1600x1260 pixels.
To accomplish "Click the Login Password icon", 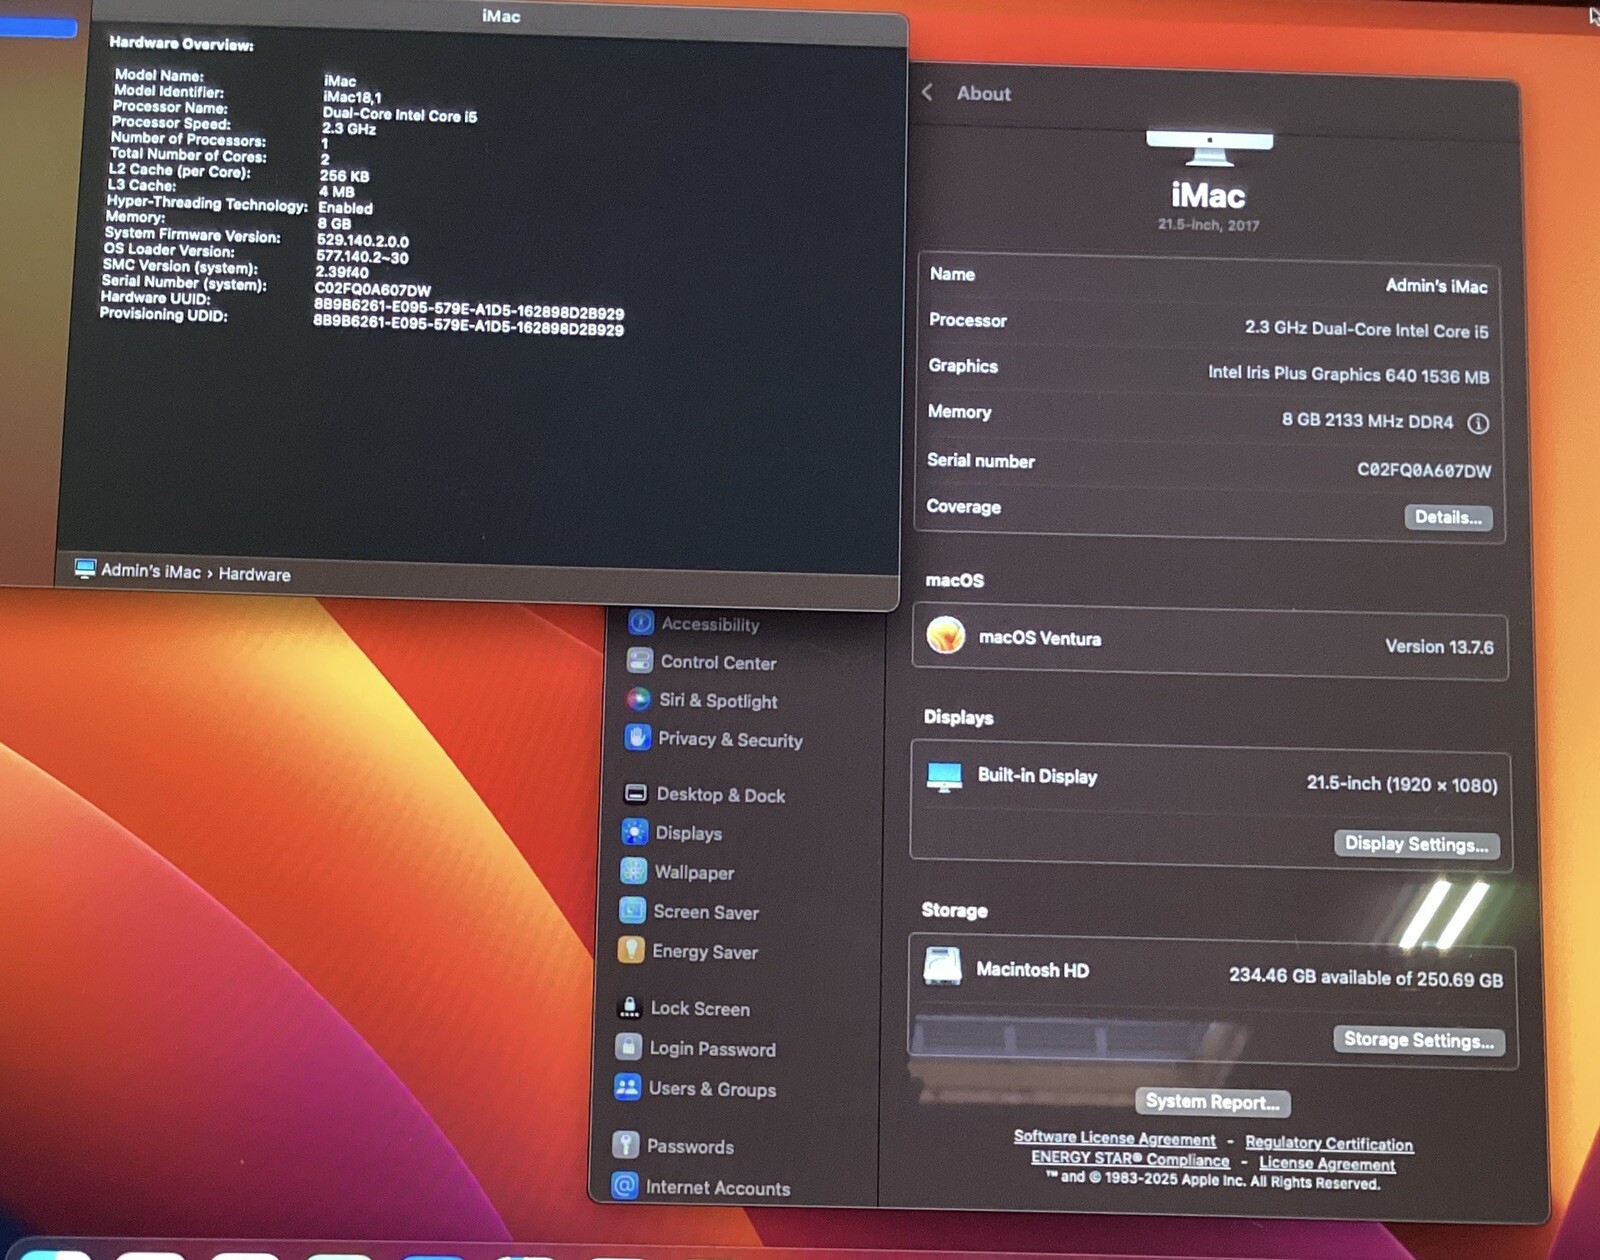I will click(x=628, y=1047).
